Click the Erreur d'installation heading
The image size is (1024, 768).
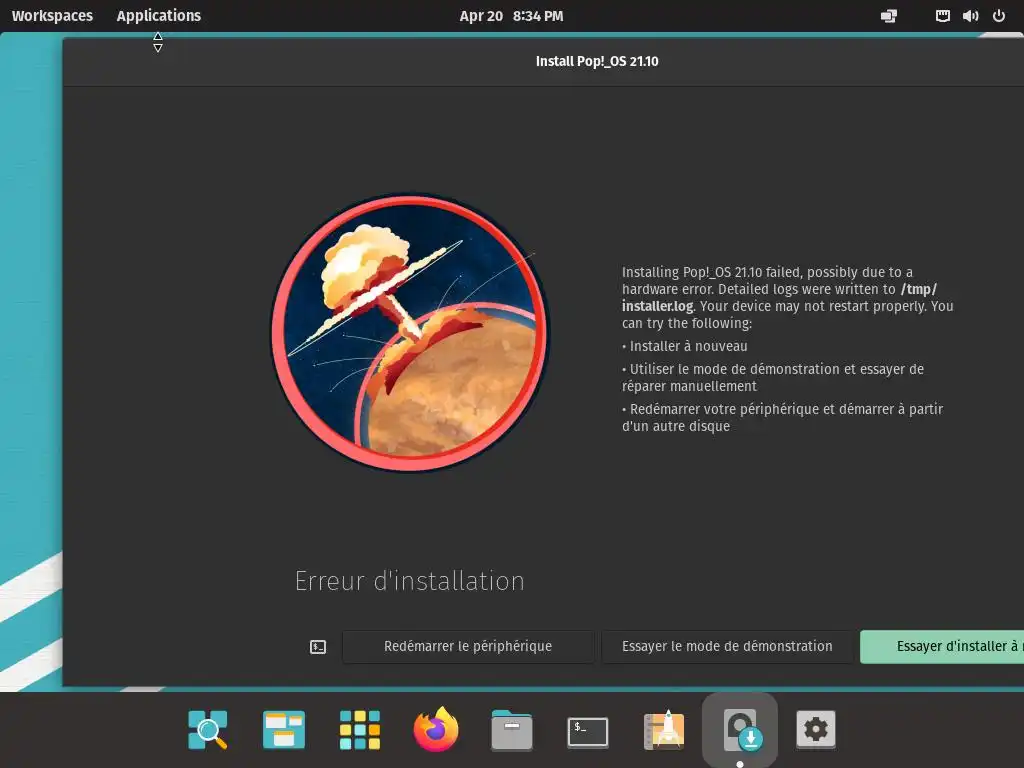tap(409, 581)
